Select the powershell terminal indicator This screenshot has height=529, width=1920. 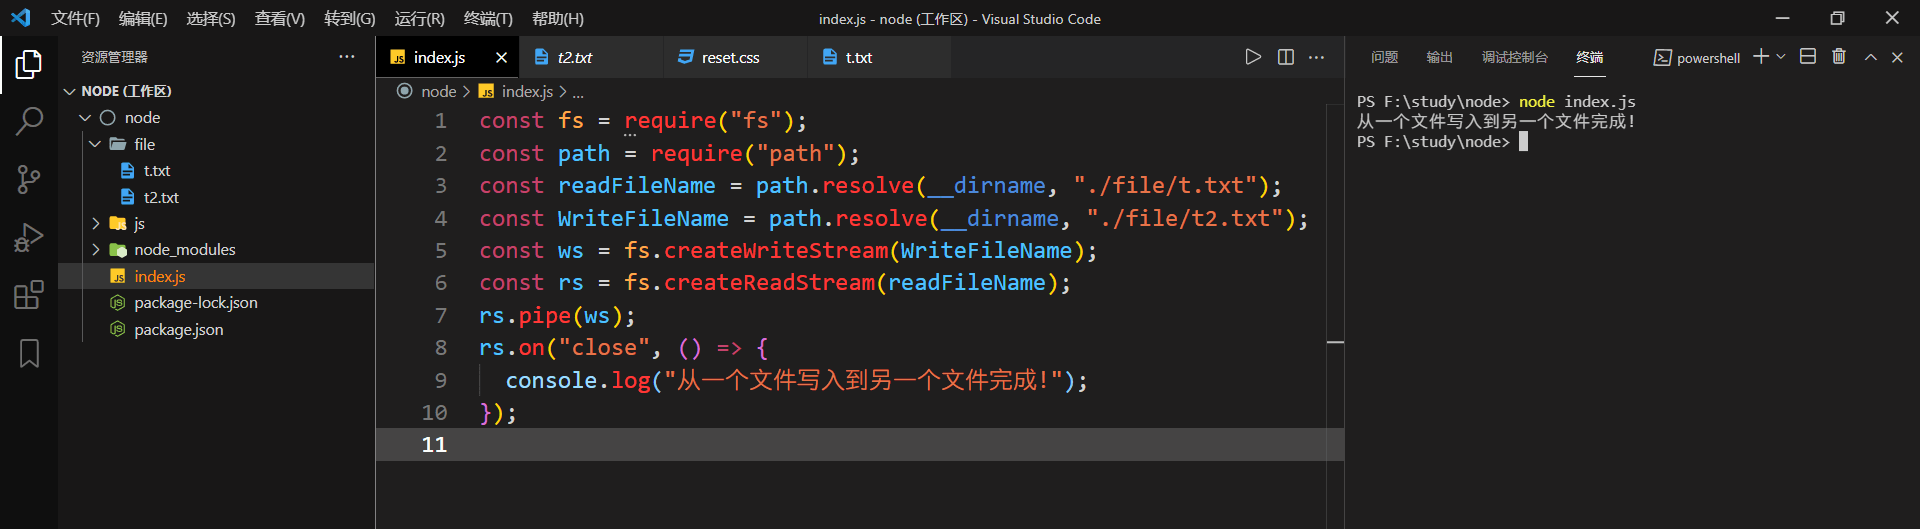[1697, 58]
